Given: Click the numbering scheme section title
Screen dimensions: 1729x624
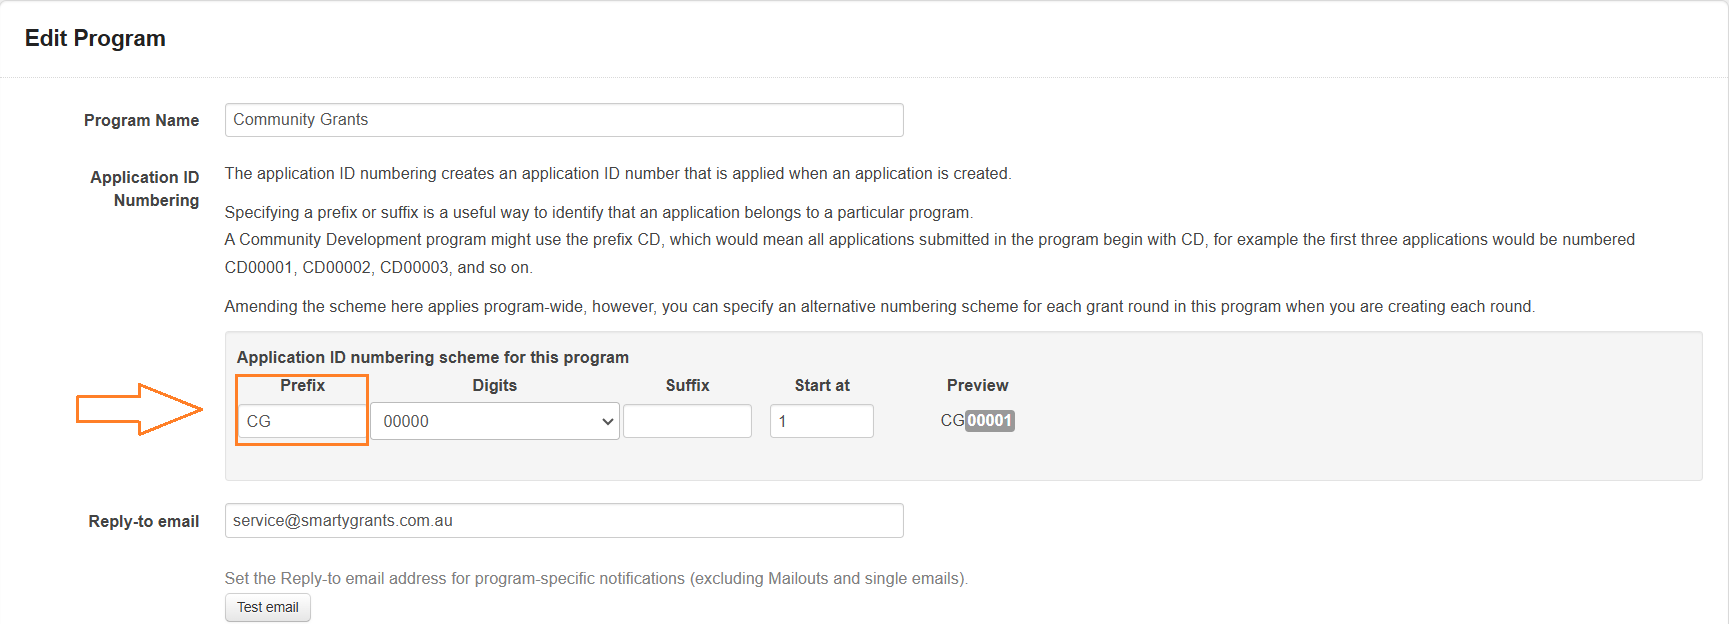Looking at the screenshot, I should (x=432, y=358).
